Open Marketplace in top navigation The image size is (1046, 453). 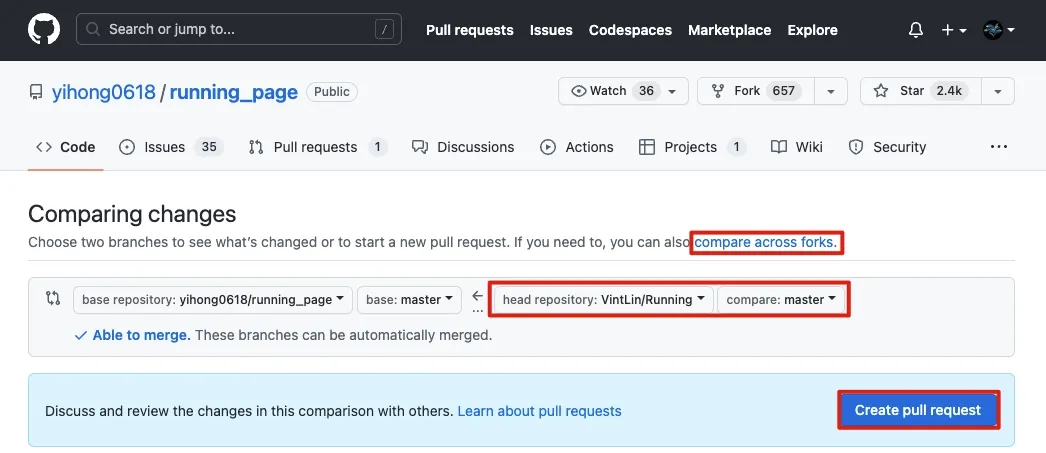[729, 30]
